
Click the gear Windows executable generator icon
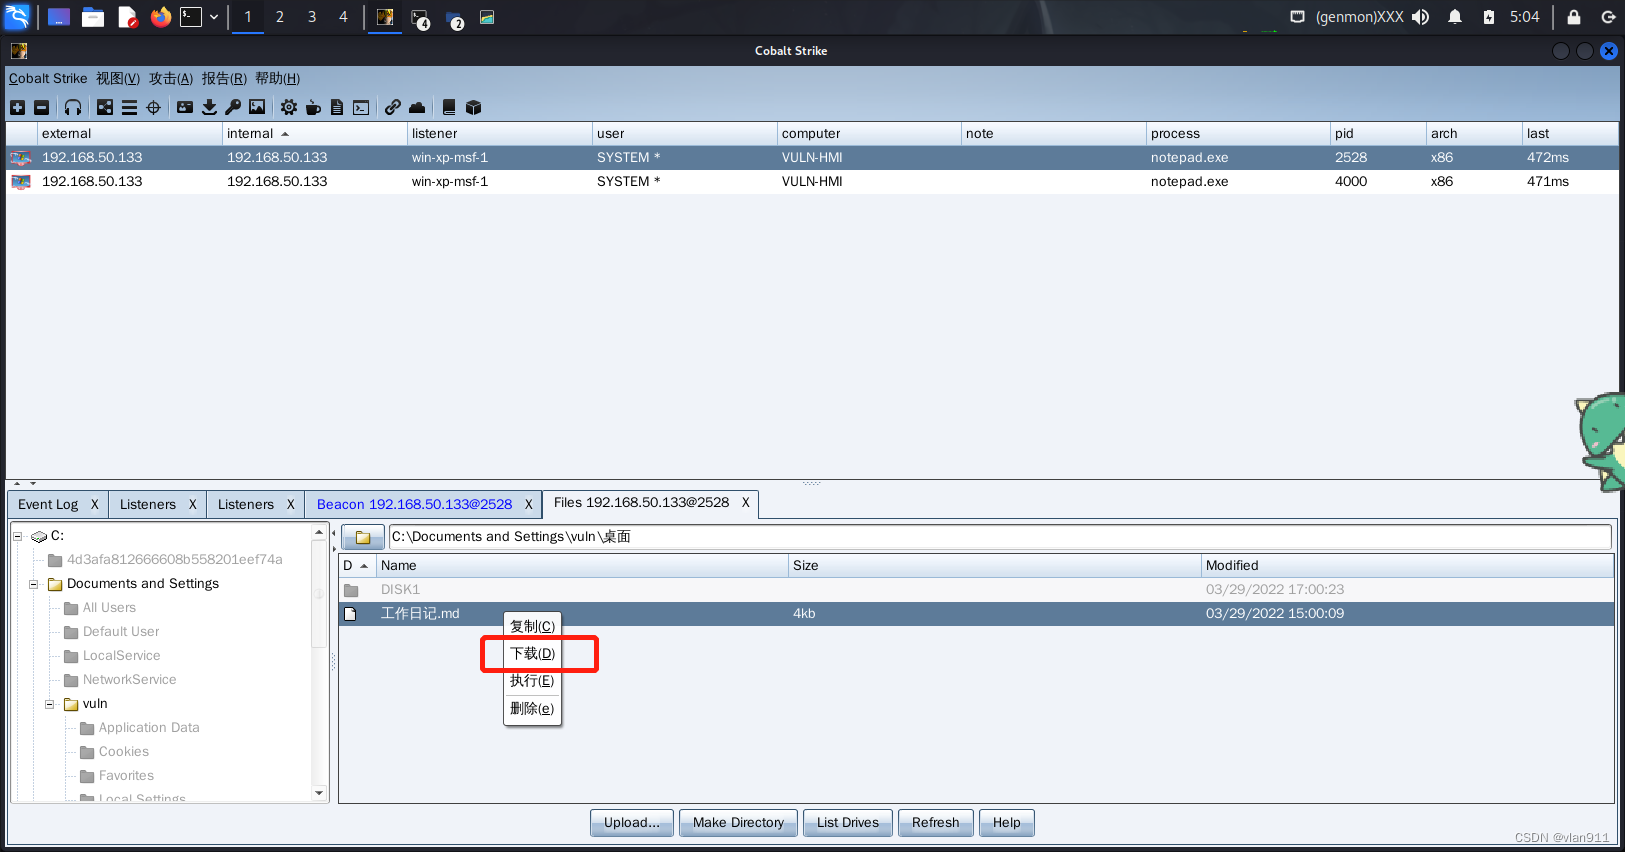(x=289, y=107)
